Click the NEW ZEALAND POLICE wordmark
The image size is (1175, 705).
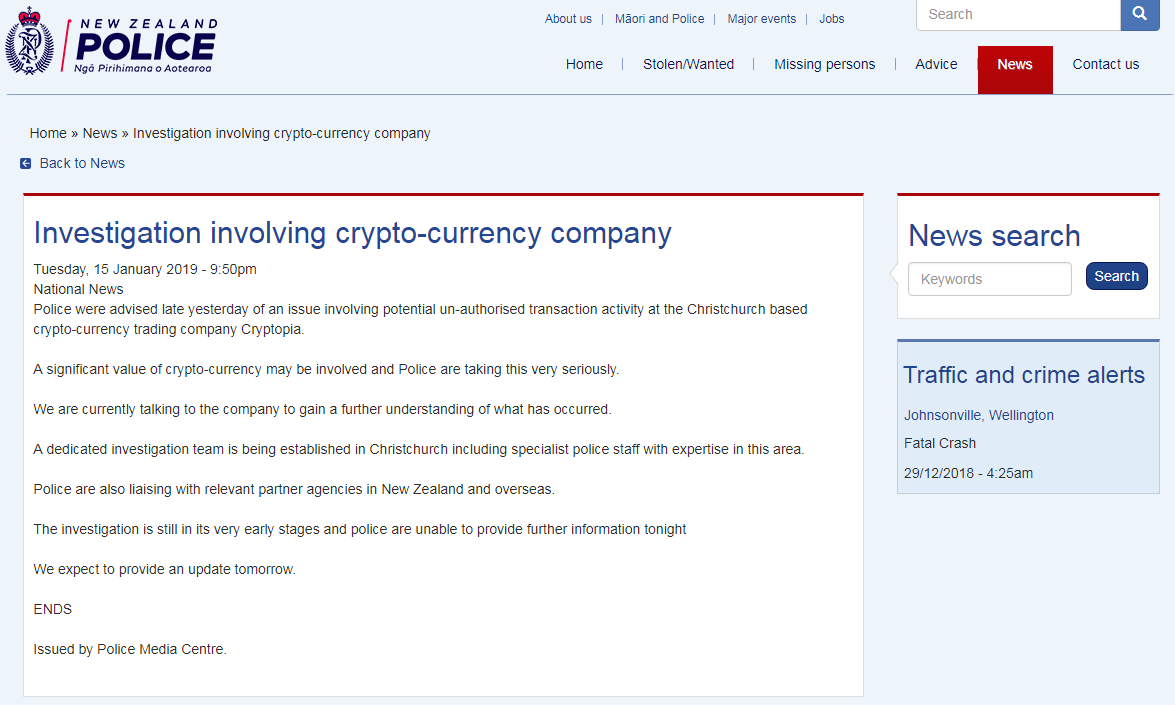coord(145,45)
